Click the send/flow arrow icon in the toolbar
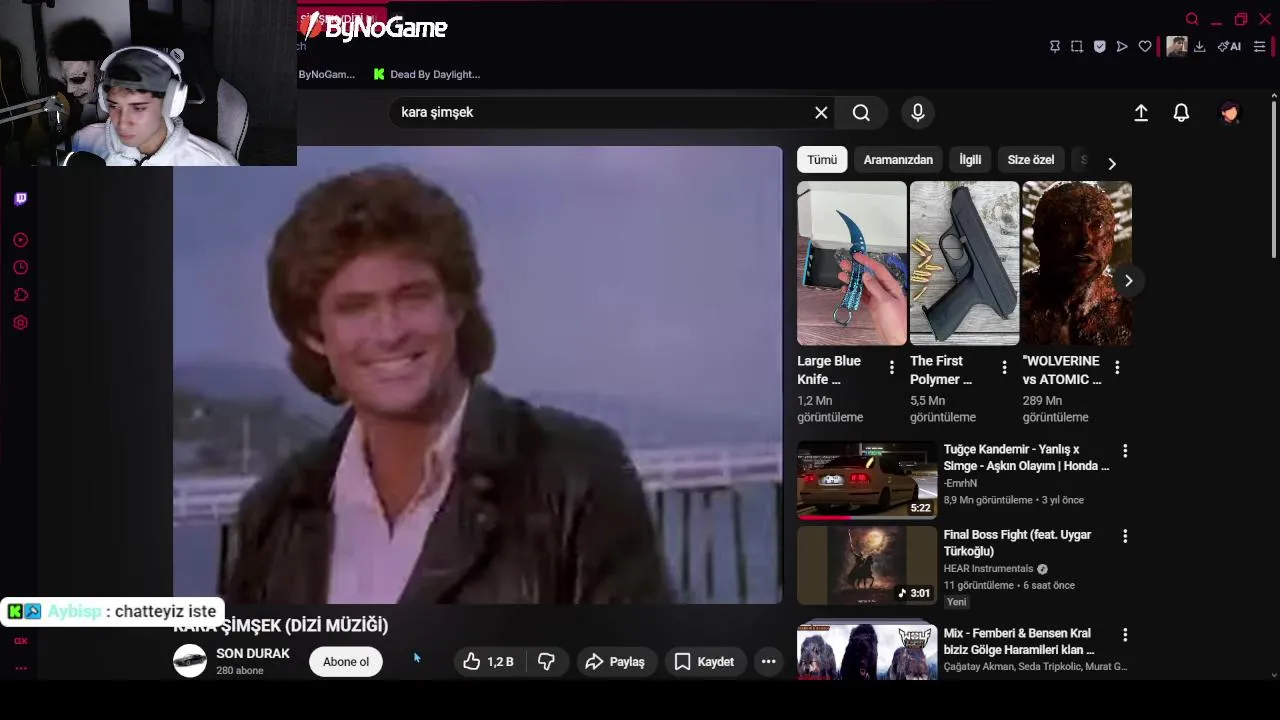This screenshot has width=1280, height=720. point(1122,47)
